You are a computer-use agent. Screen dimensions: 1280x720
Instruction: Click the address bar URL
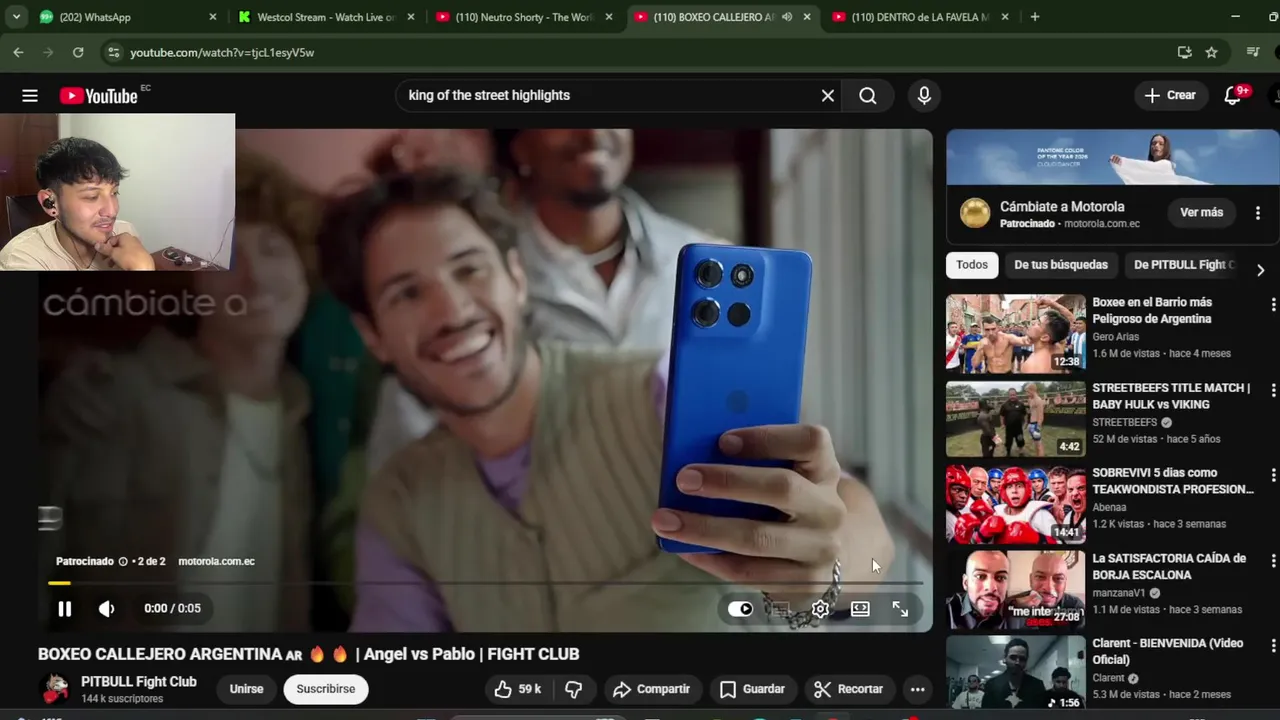[x=222, y=52]
